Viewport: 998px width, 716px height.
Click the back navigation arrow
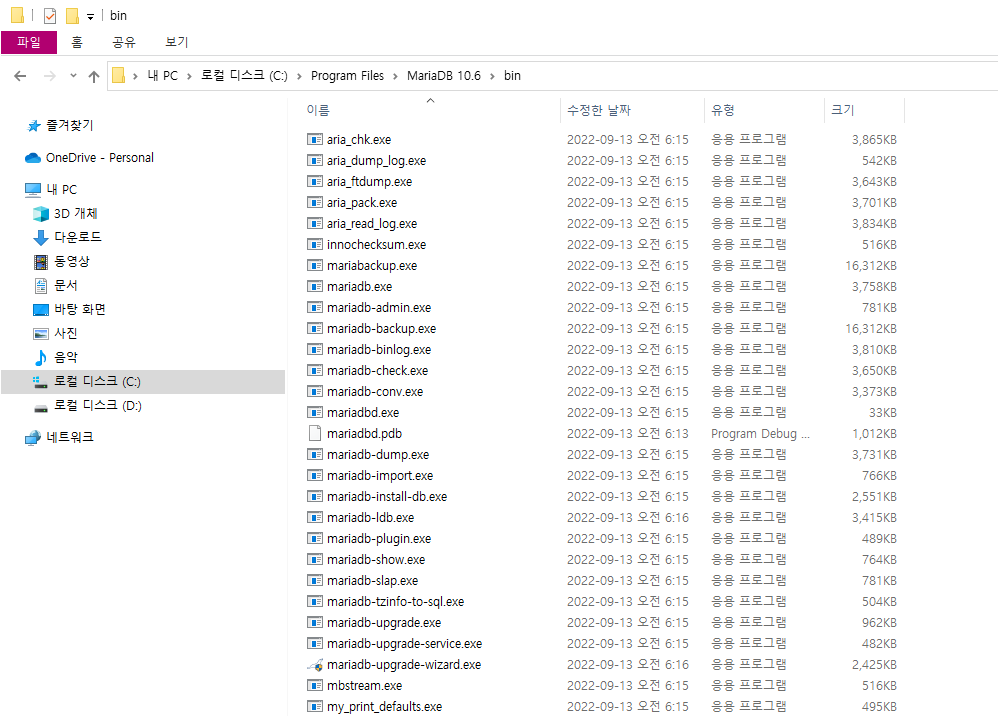pyautogui.click(x=20, y=76)
